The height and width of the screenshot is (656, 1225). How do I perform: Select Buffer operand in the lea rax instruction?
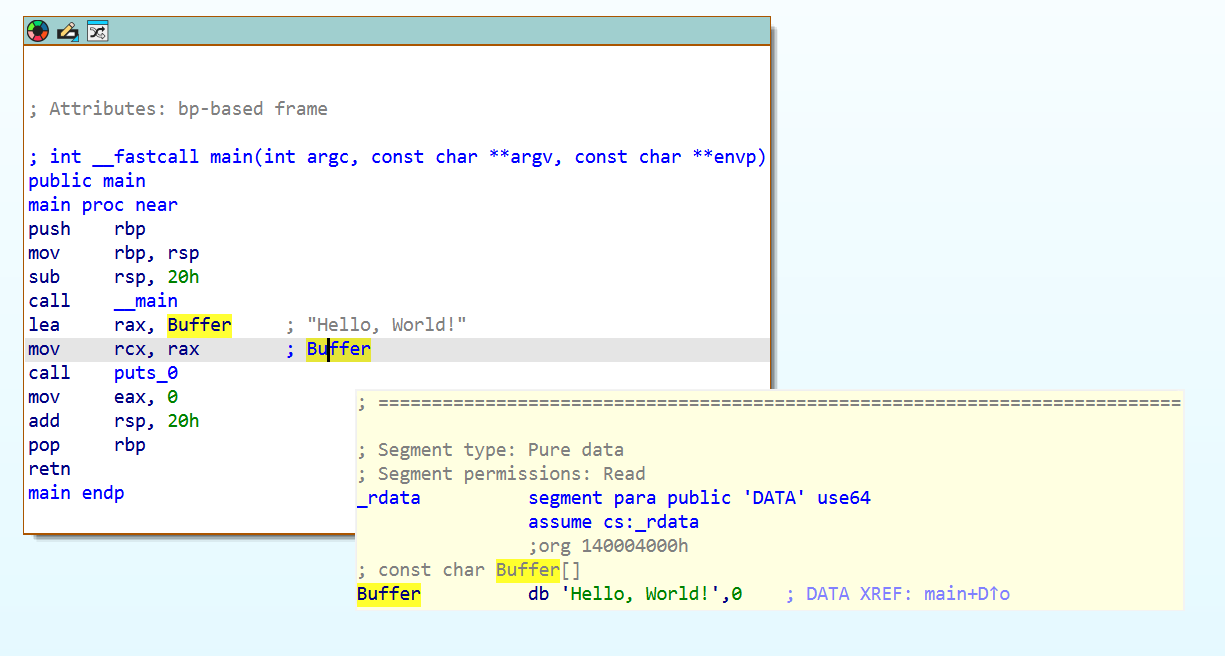click(x=199, y=325)
